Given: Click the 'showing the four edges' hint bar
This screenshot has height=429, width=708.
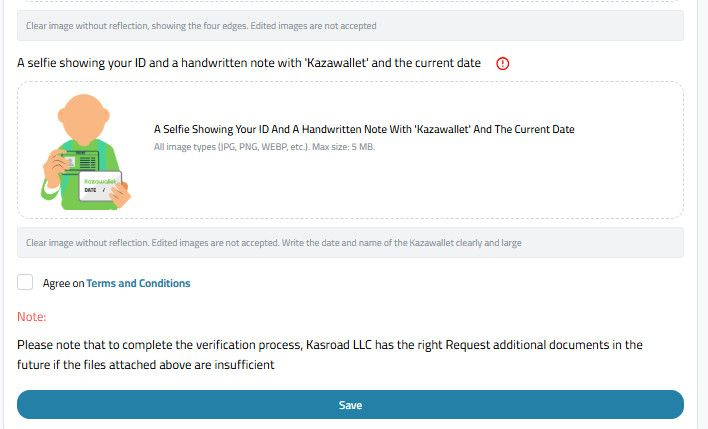Looking at the screenshot, I should (201, 25).
